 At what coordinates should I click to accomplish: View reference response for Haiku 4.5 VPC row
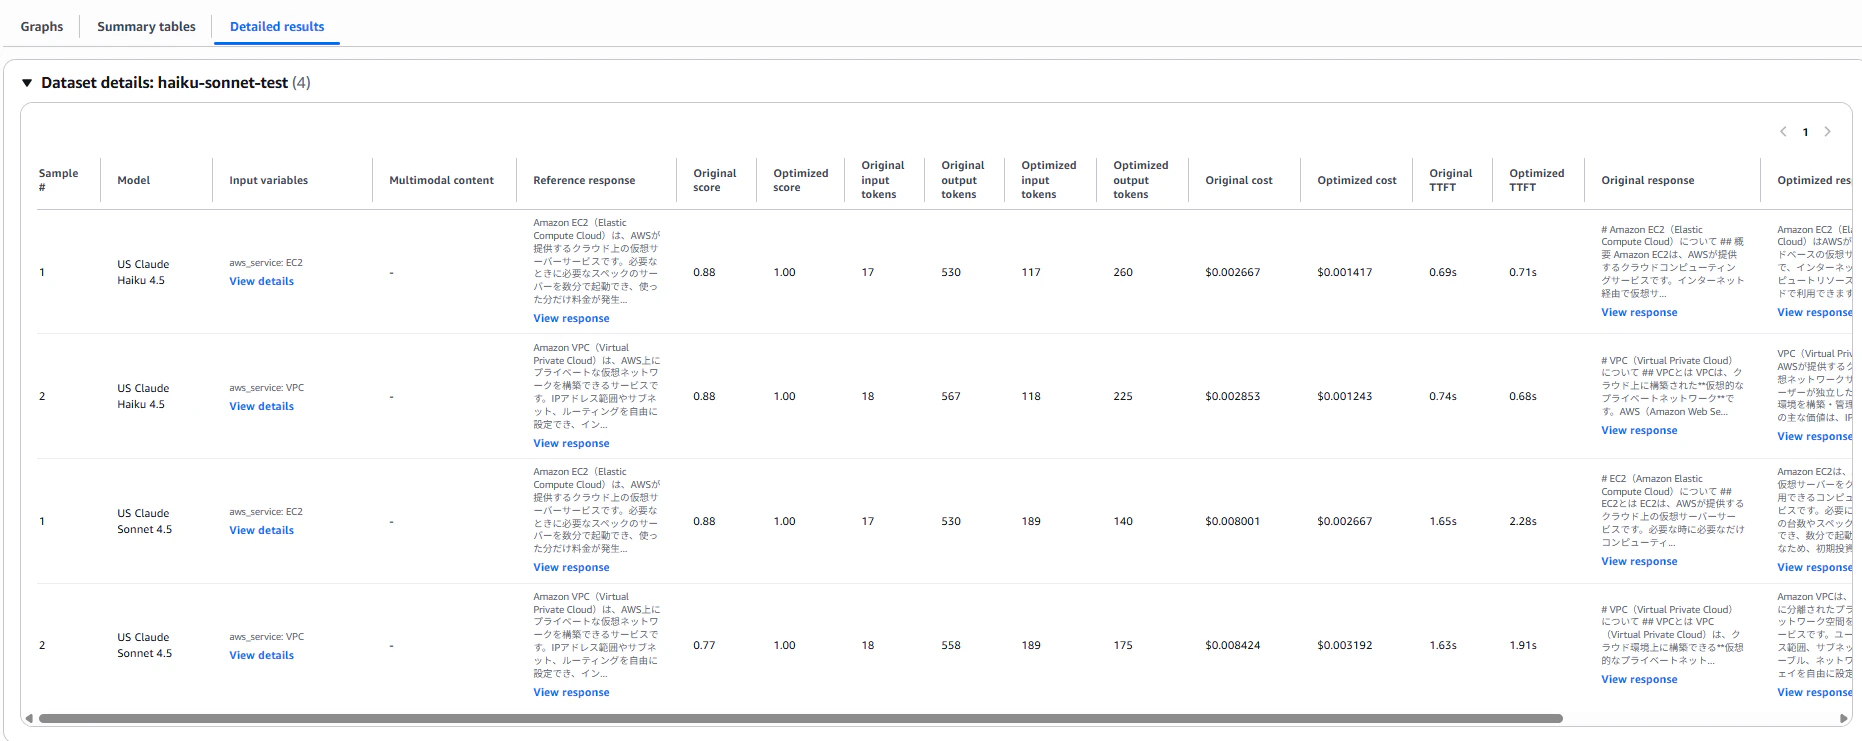click(571, 443)
